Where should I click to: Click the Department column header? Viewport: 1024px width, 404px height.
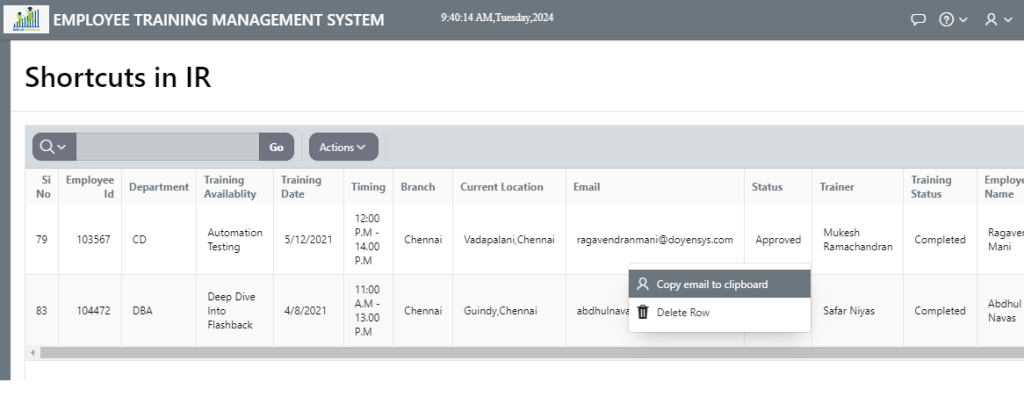pyautogui.click(x=158, y=187)
